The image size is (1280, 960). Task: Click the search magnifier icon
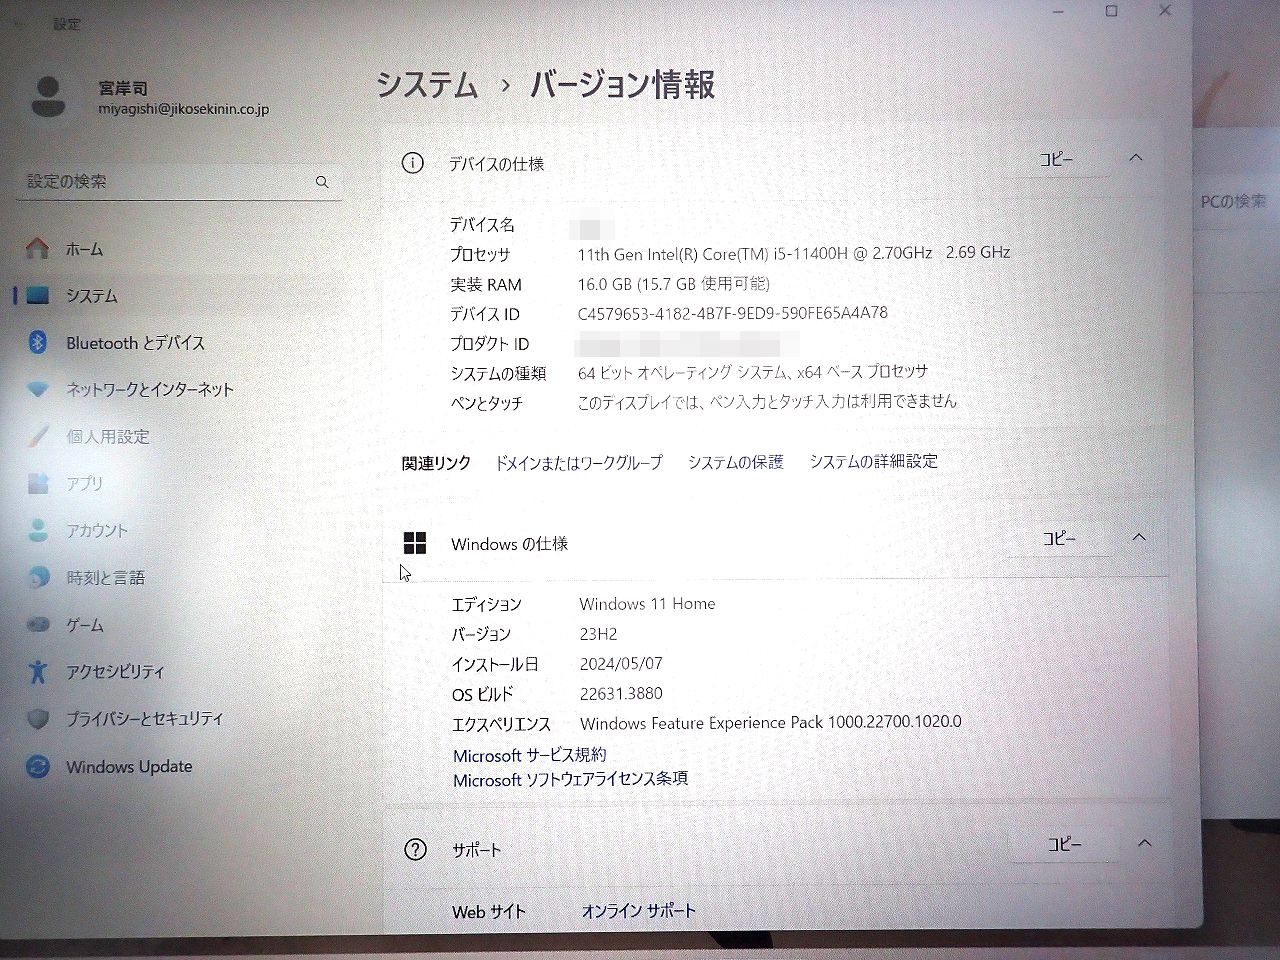(x=322, y=181)
